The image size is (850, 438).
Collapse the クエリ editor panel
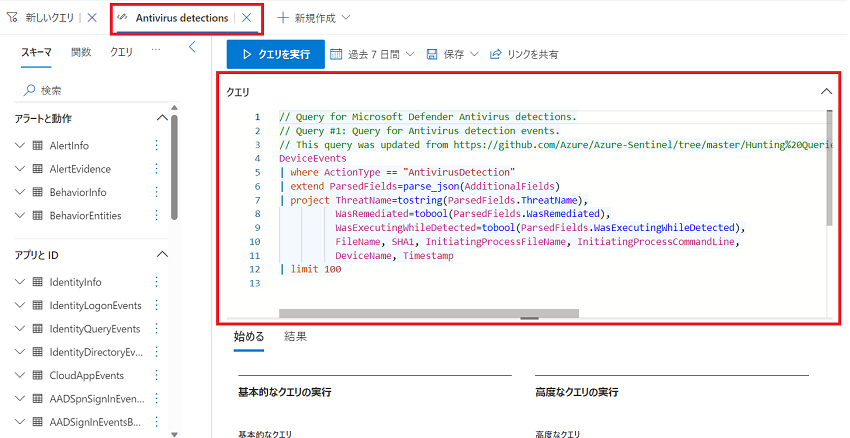click(826, 92)
